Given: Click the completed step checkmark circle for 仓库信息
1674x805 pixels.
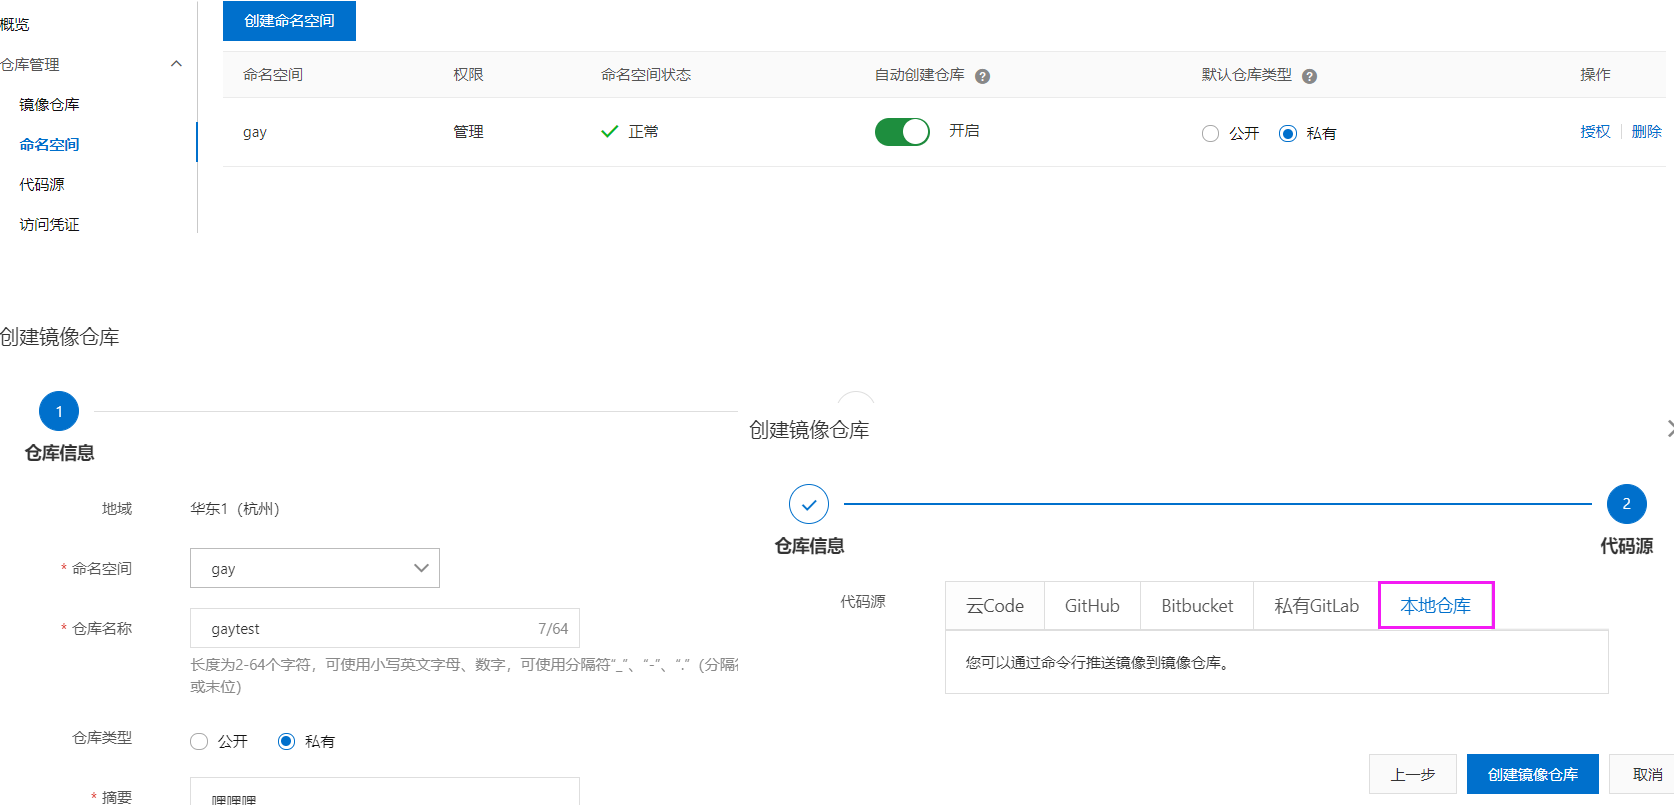Looking at the screenshot, I should [x=809, y=505].
